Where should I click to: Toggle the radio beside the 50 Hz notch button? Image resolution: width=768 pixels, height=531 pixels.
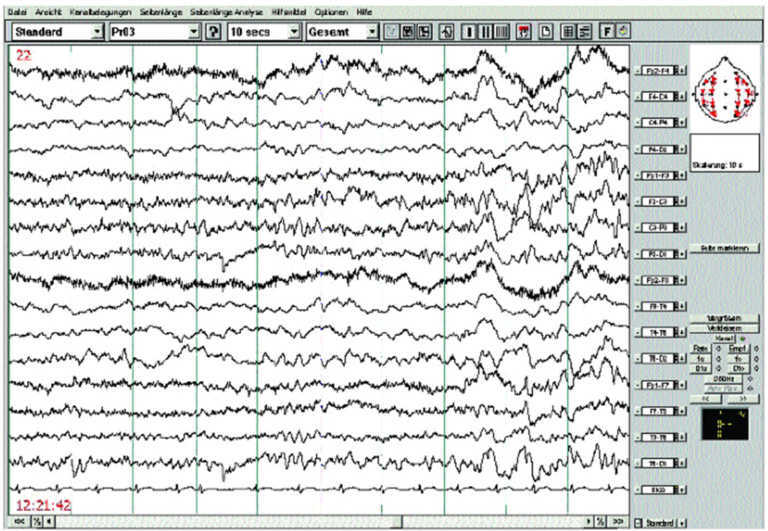[x=750, y=379]
